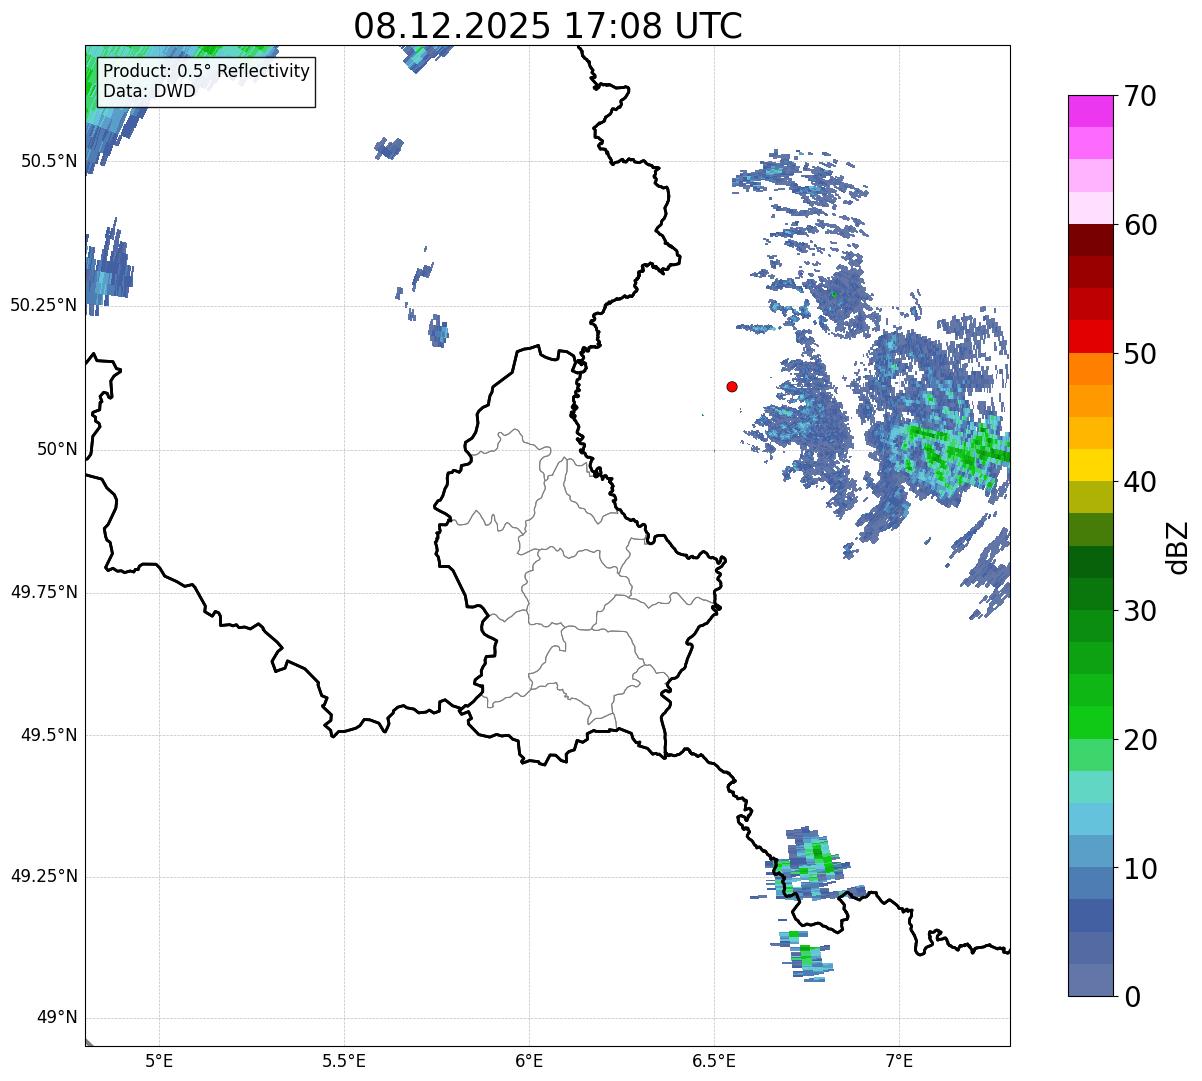
Task: Click the bright red colorbar segment below 50's upper band
Action: point(1091,337)
